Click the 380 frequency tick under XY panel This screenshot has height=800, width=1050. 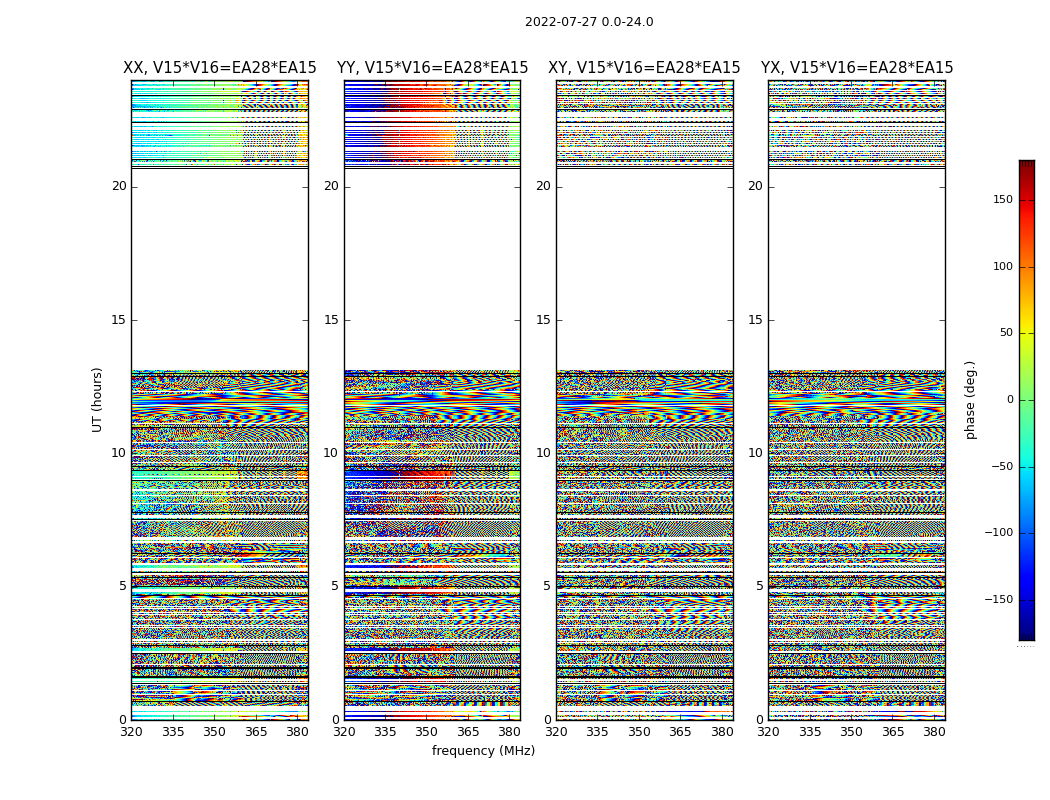[722, 732]
